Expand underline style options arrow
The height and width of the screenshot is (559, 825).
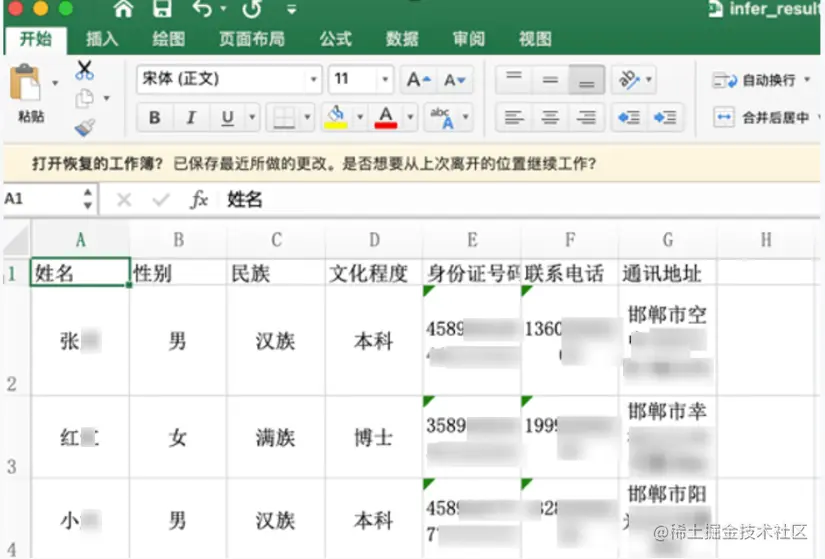coord(253,117)
